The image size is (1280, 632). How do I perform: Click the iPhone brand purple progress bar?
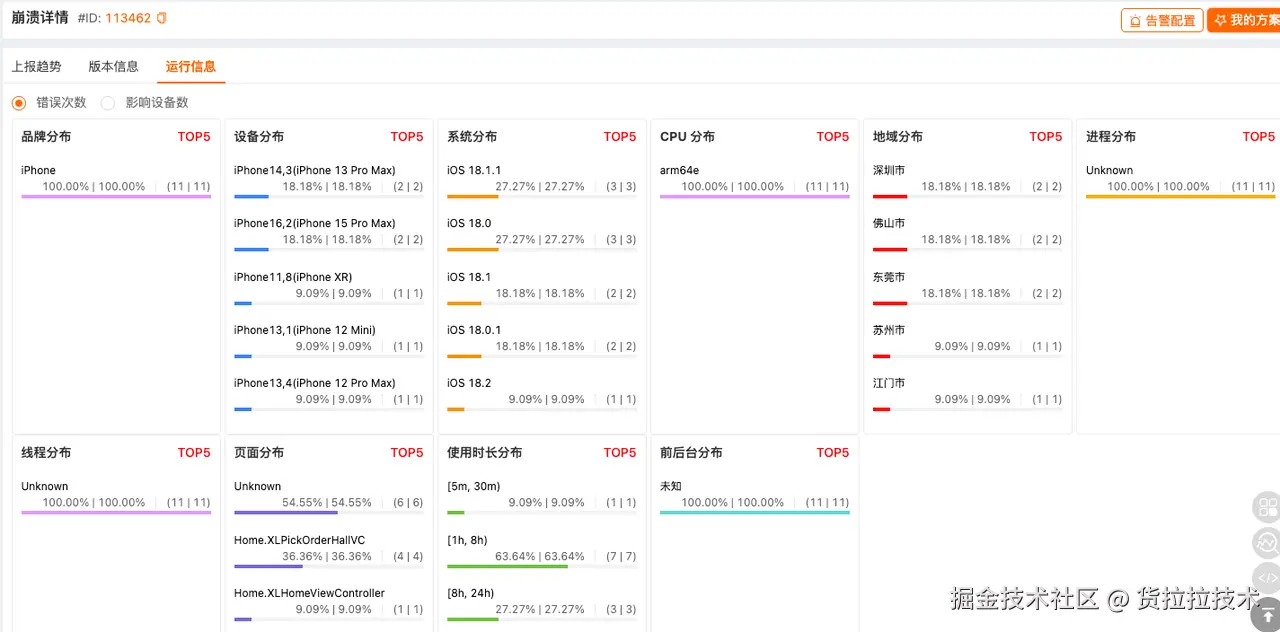tap(116, 197)
